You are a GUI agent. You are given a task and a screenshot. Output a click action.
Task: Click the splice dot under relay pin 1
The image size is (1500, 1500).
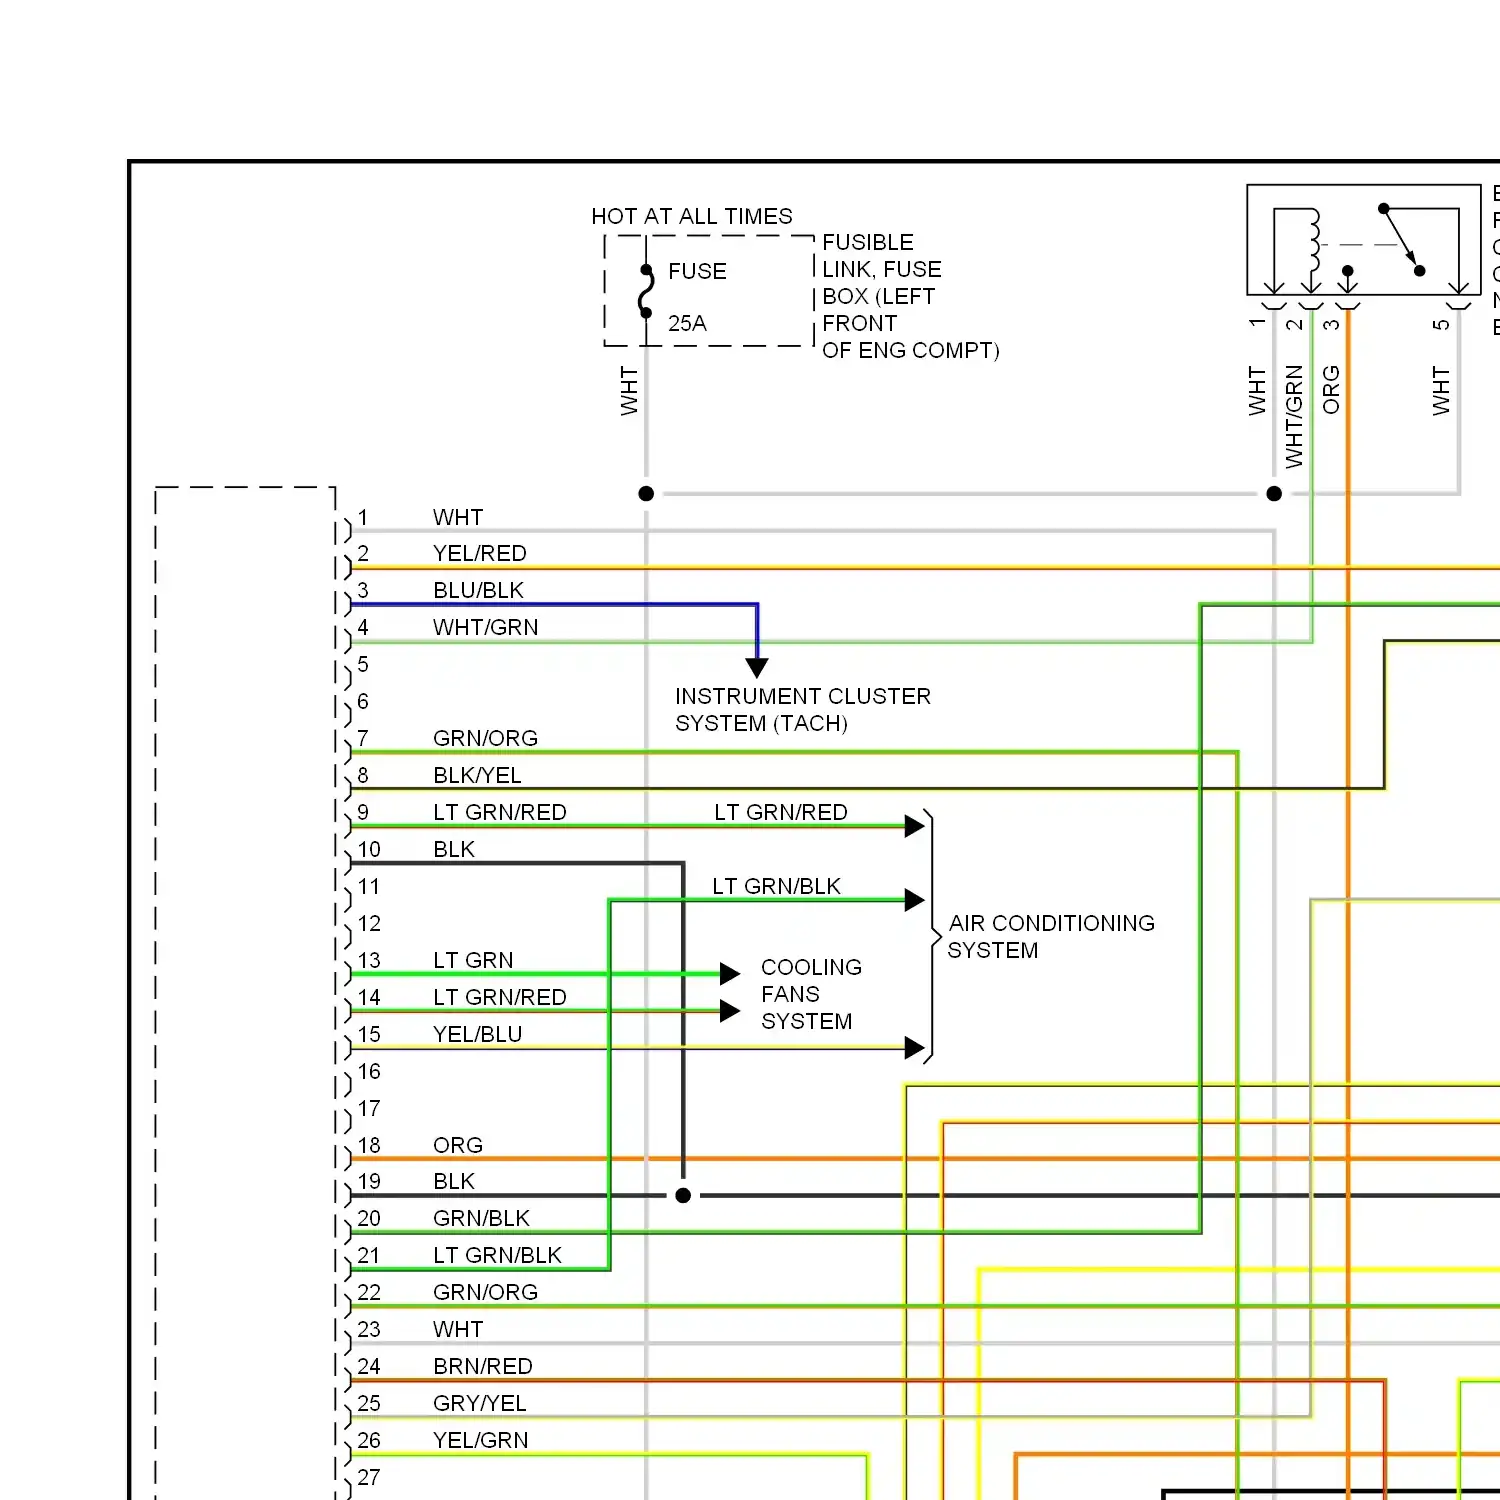pyautogui.click(x=1274, y=493)
